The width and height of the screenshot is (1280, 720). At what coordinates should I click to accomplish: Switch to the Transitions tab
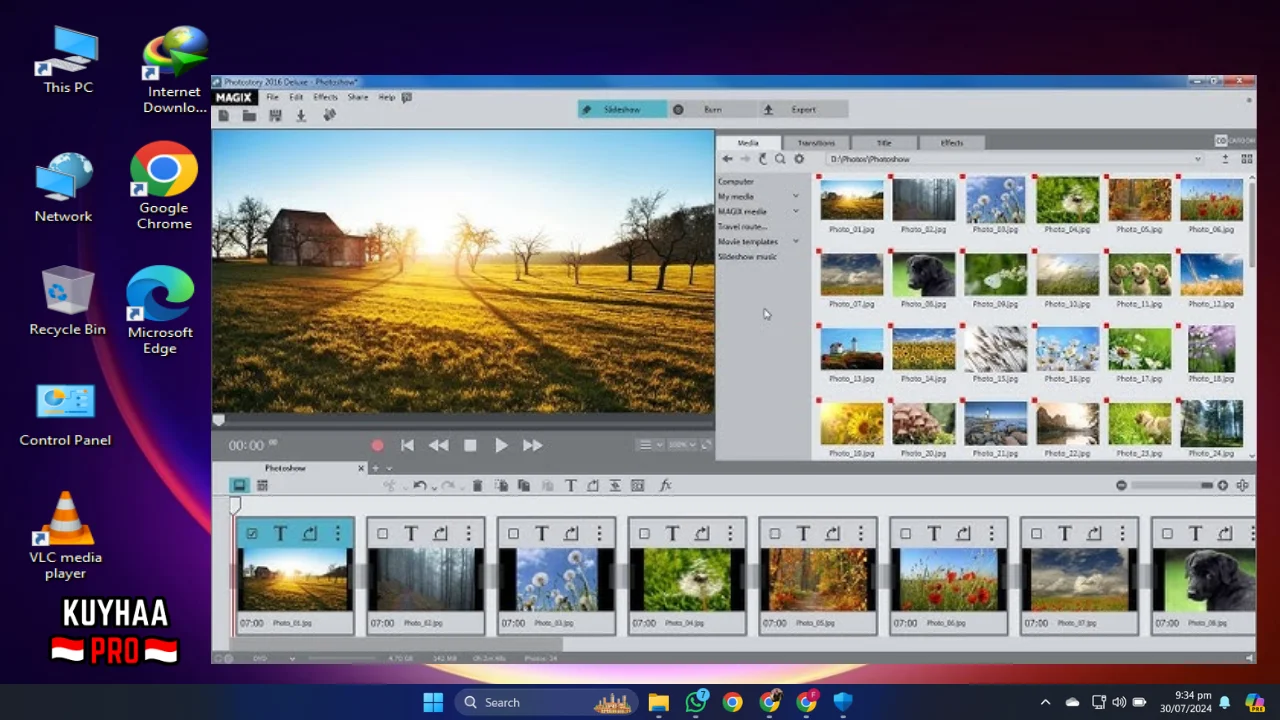tap(816, 142)
